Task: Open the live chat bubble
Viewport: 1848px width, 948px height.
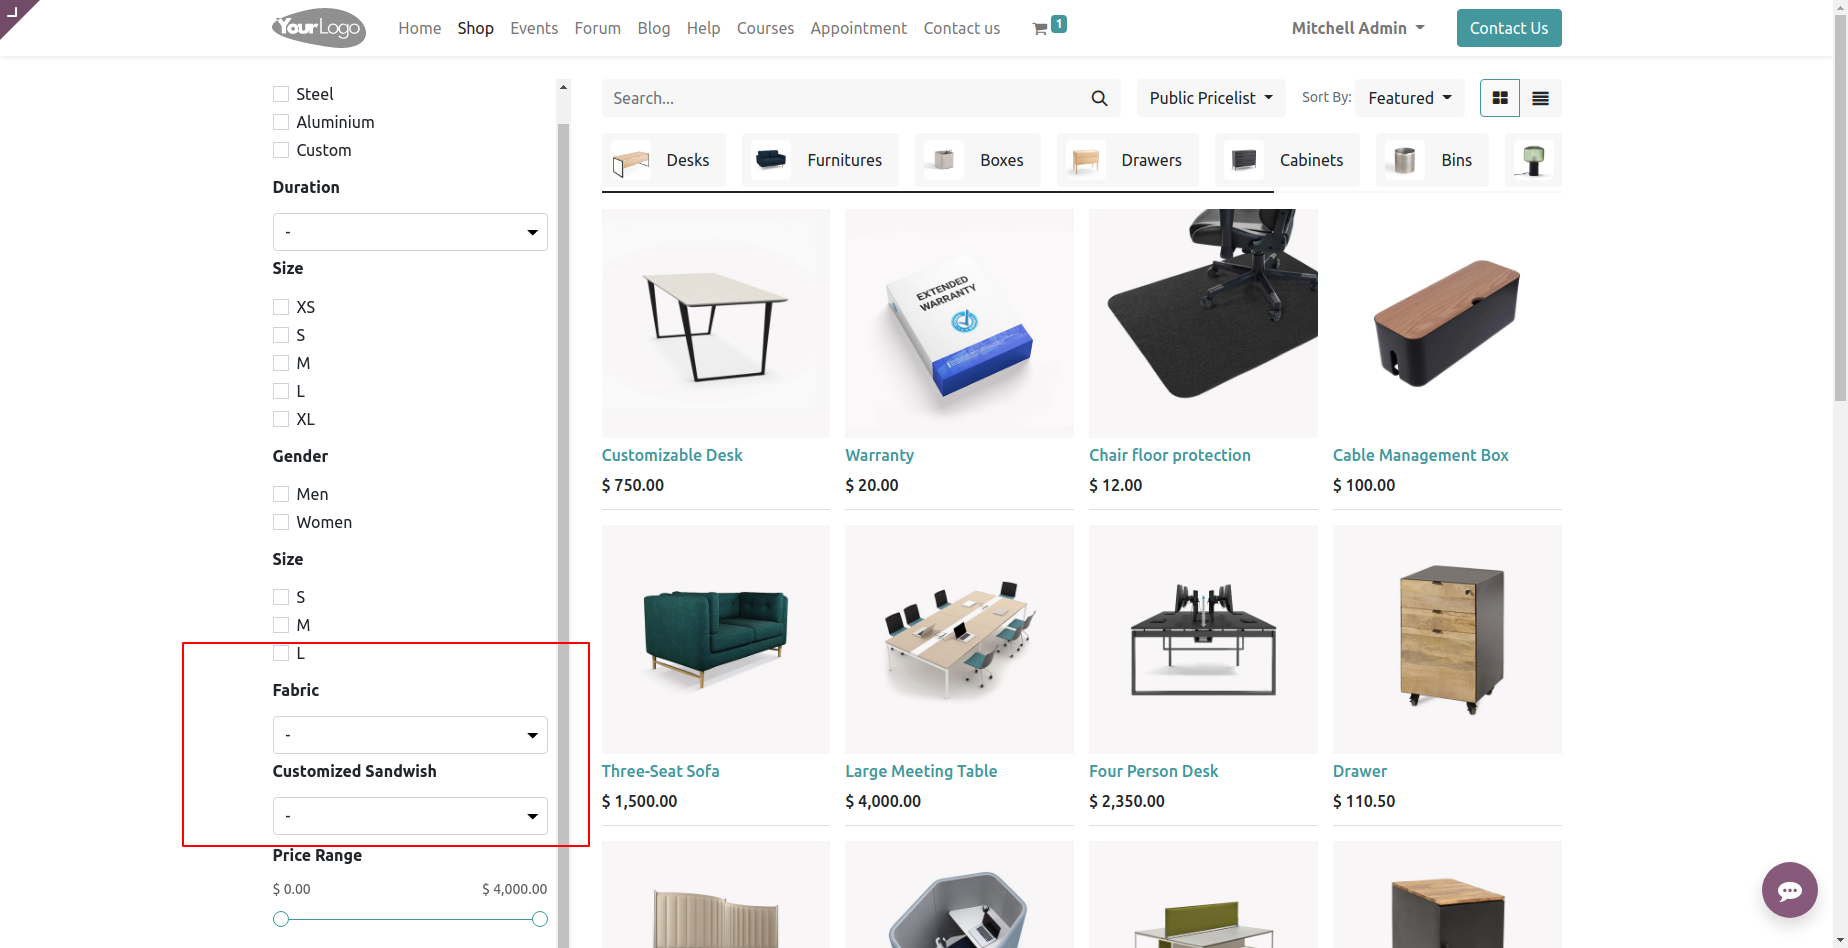Action: pos(1789,890)
